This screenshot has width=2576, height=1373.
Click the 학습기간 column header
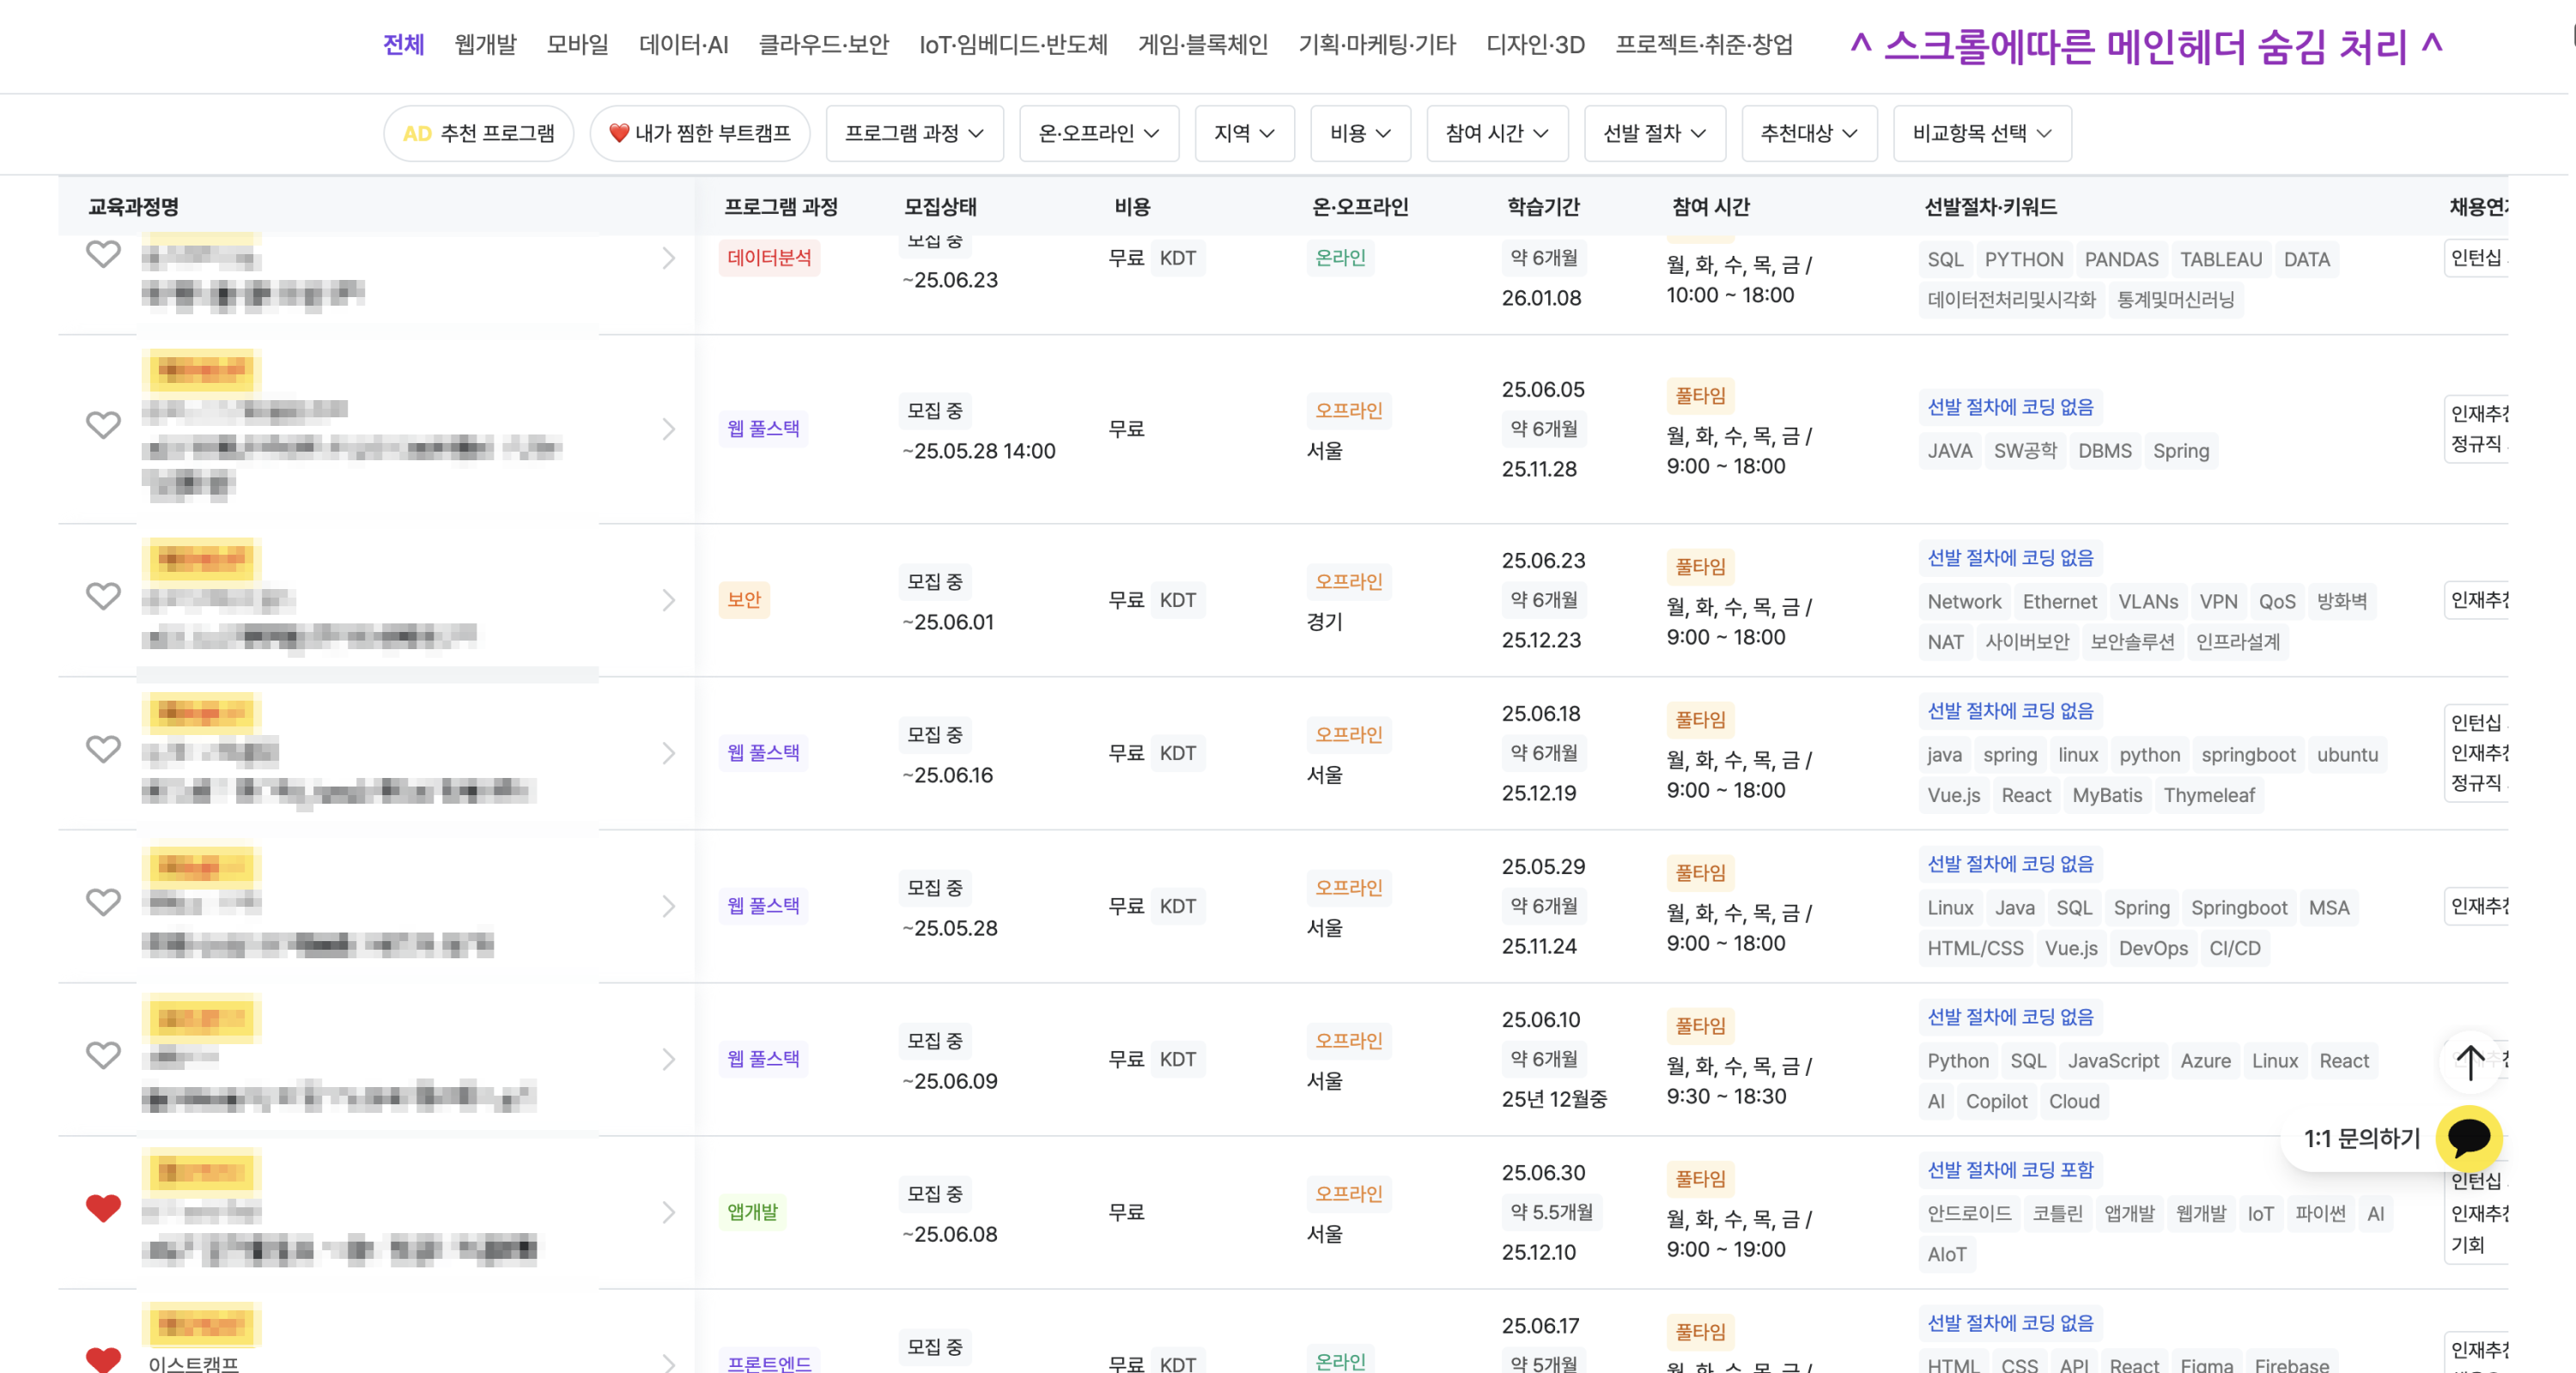pos(1543,207)
